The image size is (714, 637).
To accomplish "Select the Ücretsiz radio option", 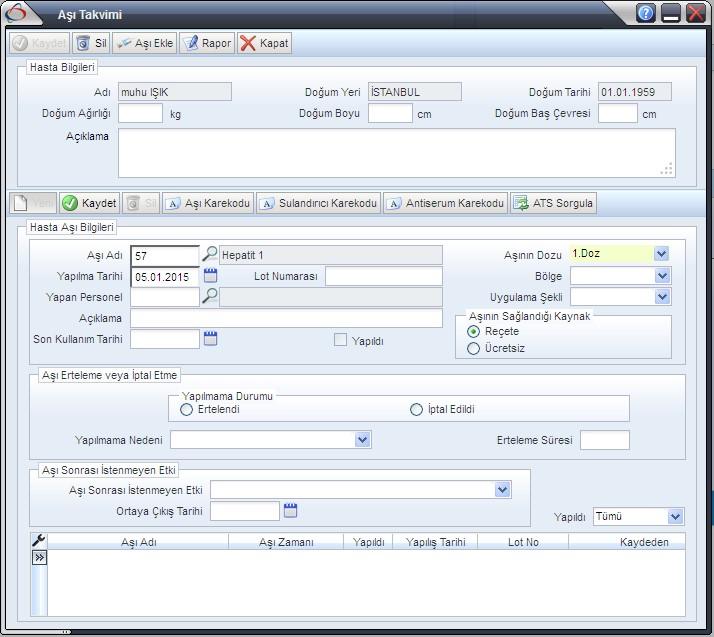I will pyautogui.click(x=474, y=349).
